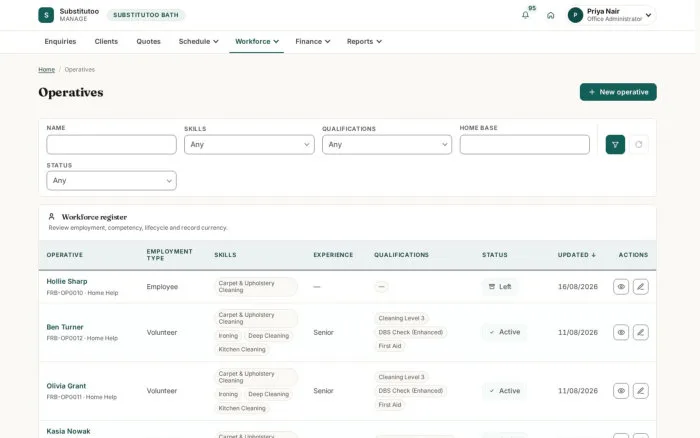Sort by Operative column header
This screenshot has height=438, width=700.
tap(65, 255)
